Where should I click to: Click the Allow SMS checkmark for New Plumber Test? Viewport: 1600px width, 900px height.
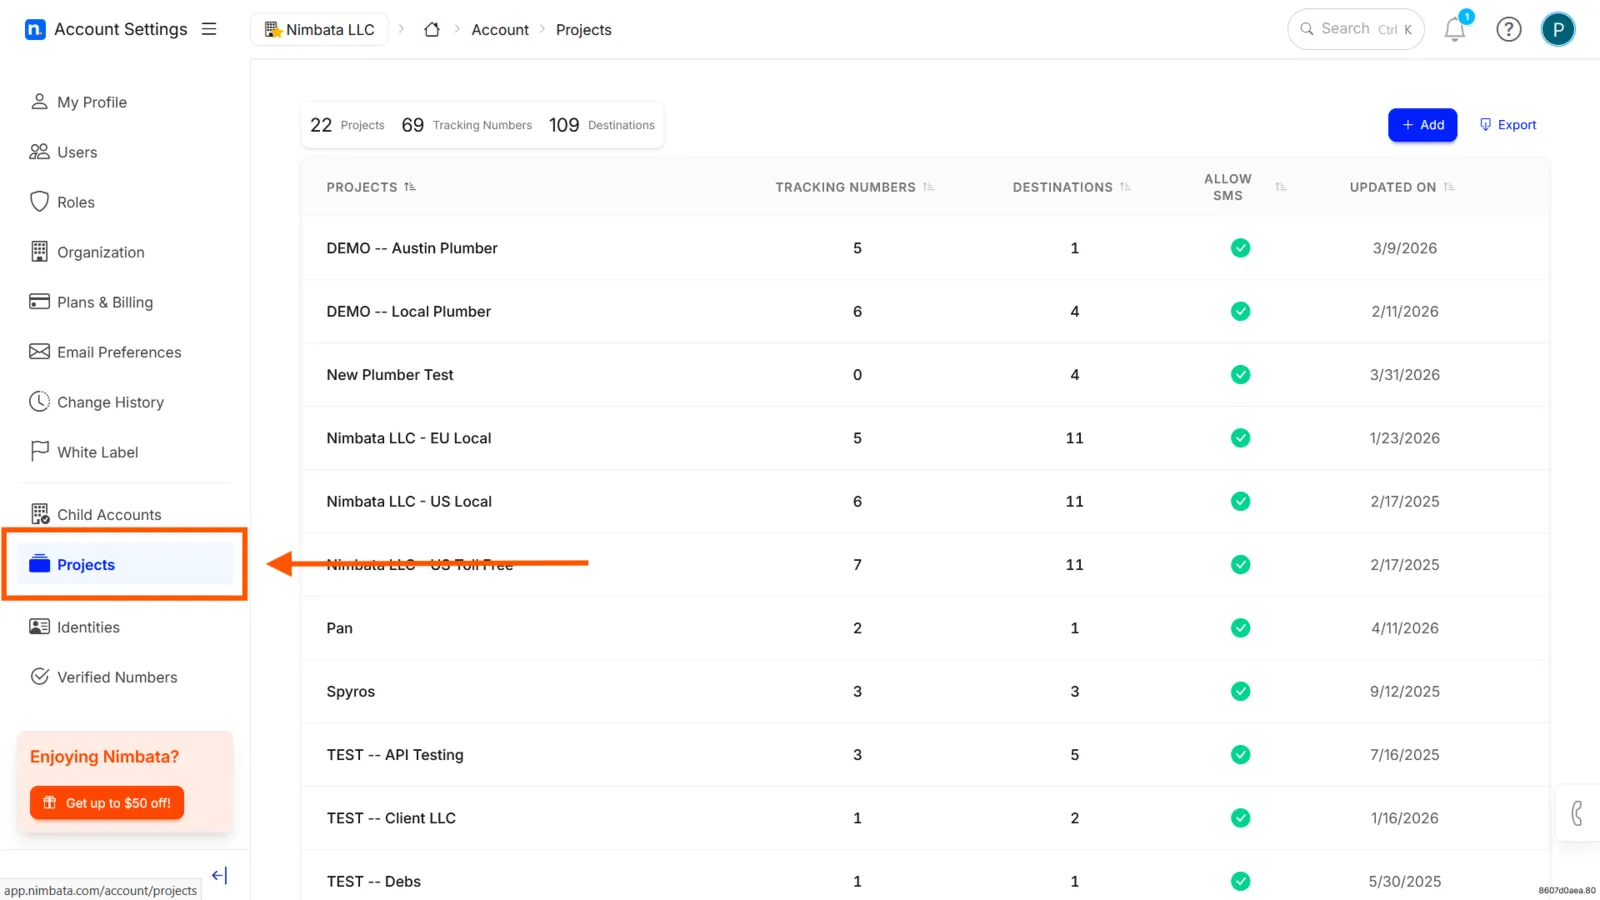pos(1240,375)
